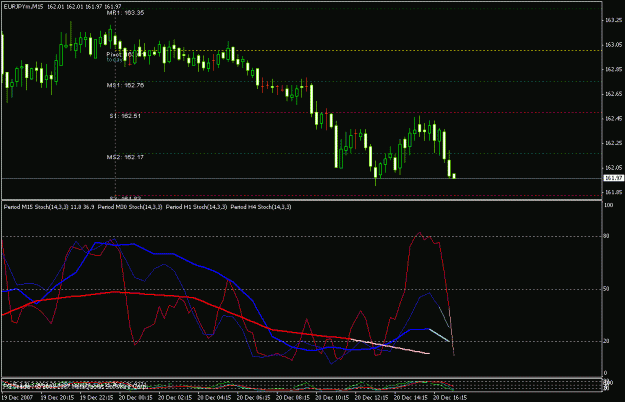The image size is (625, 402).
Task: Click the Period H4 Stoch(14,3,3) label
Action: click(x=261, y=207)
